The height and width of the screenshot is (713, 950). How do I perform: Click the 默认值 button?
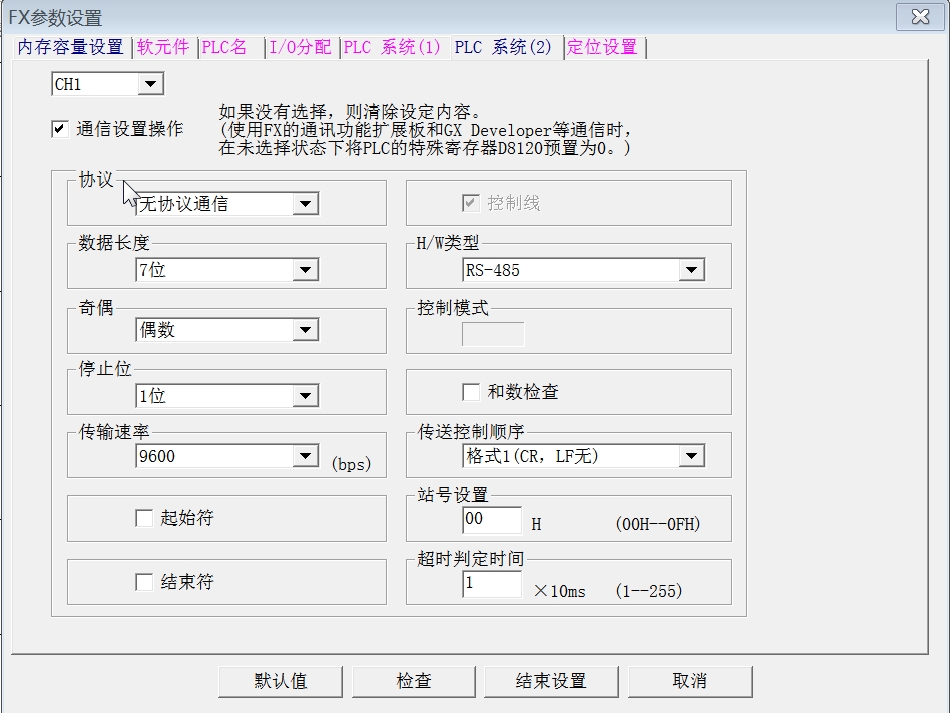[x=280, y=681]
